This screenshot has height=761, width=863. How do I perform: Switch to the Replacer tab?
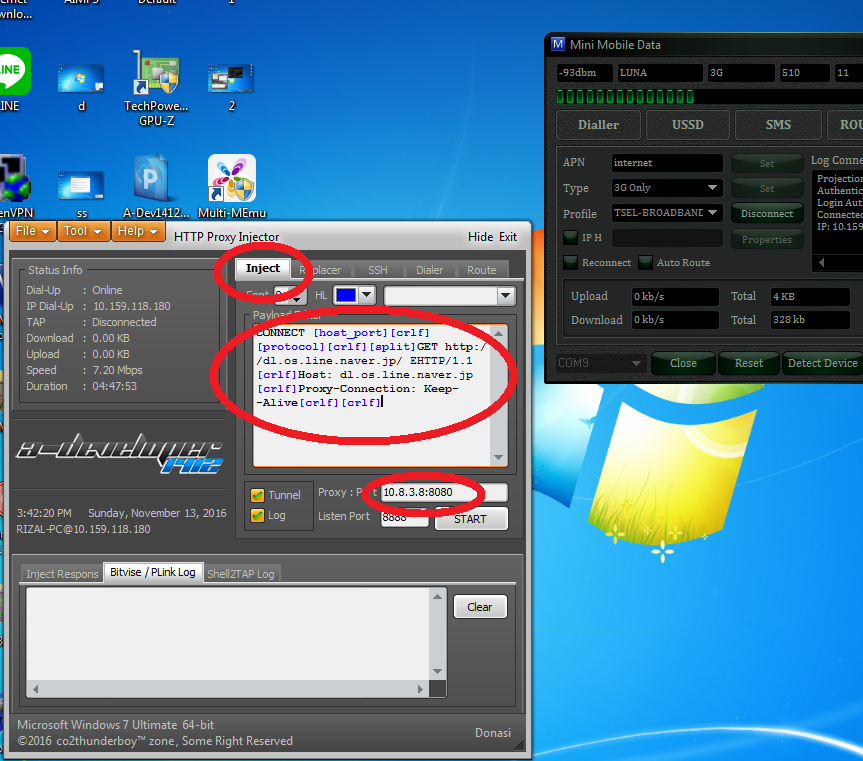[x=320, y=269]
